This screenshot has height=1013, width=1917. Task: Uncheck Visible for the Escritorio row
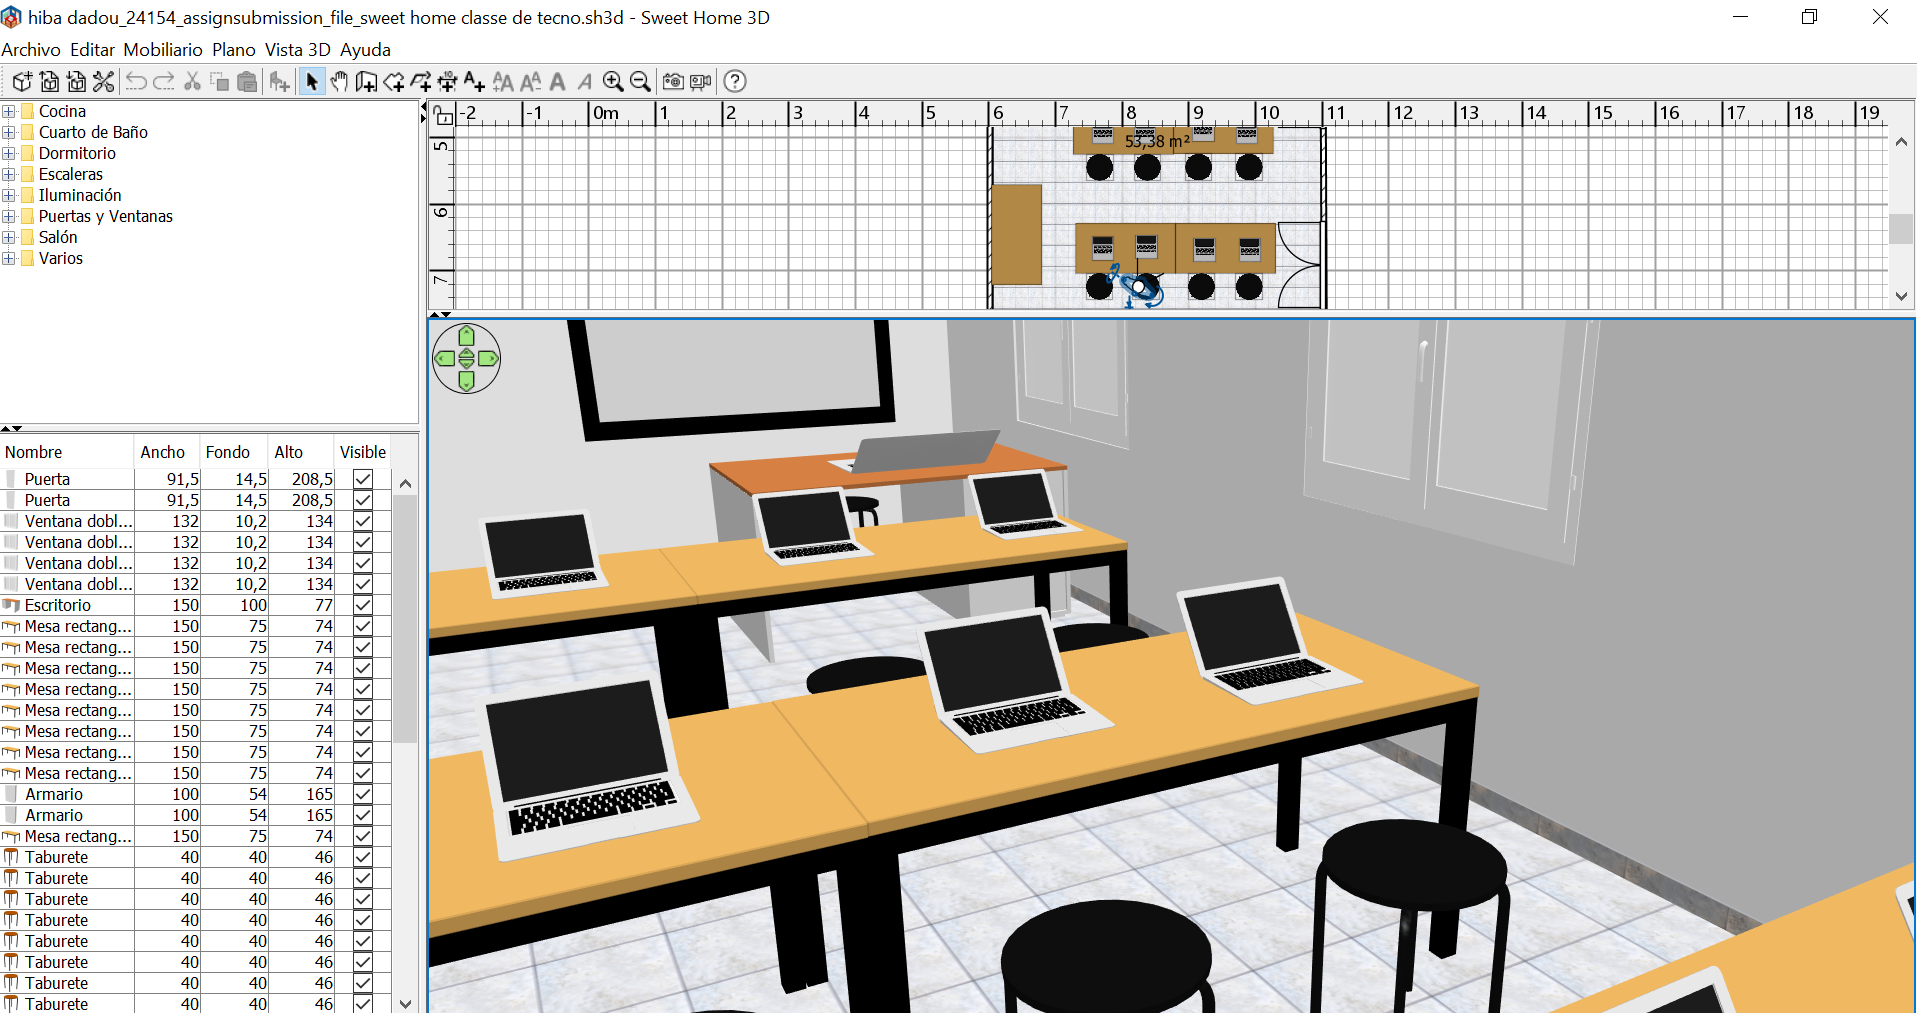pos(363,605)
